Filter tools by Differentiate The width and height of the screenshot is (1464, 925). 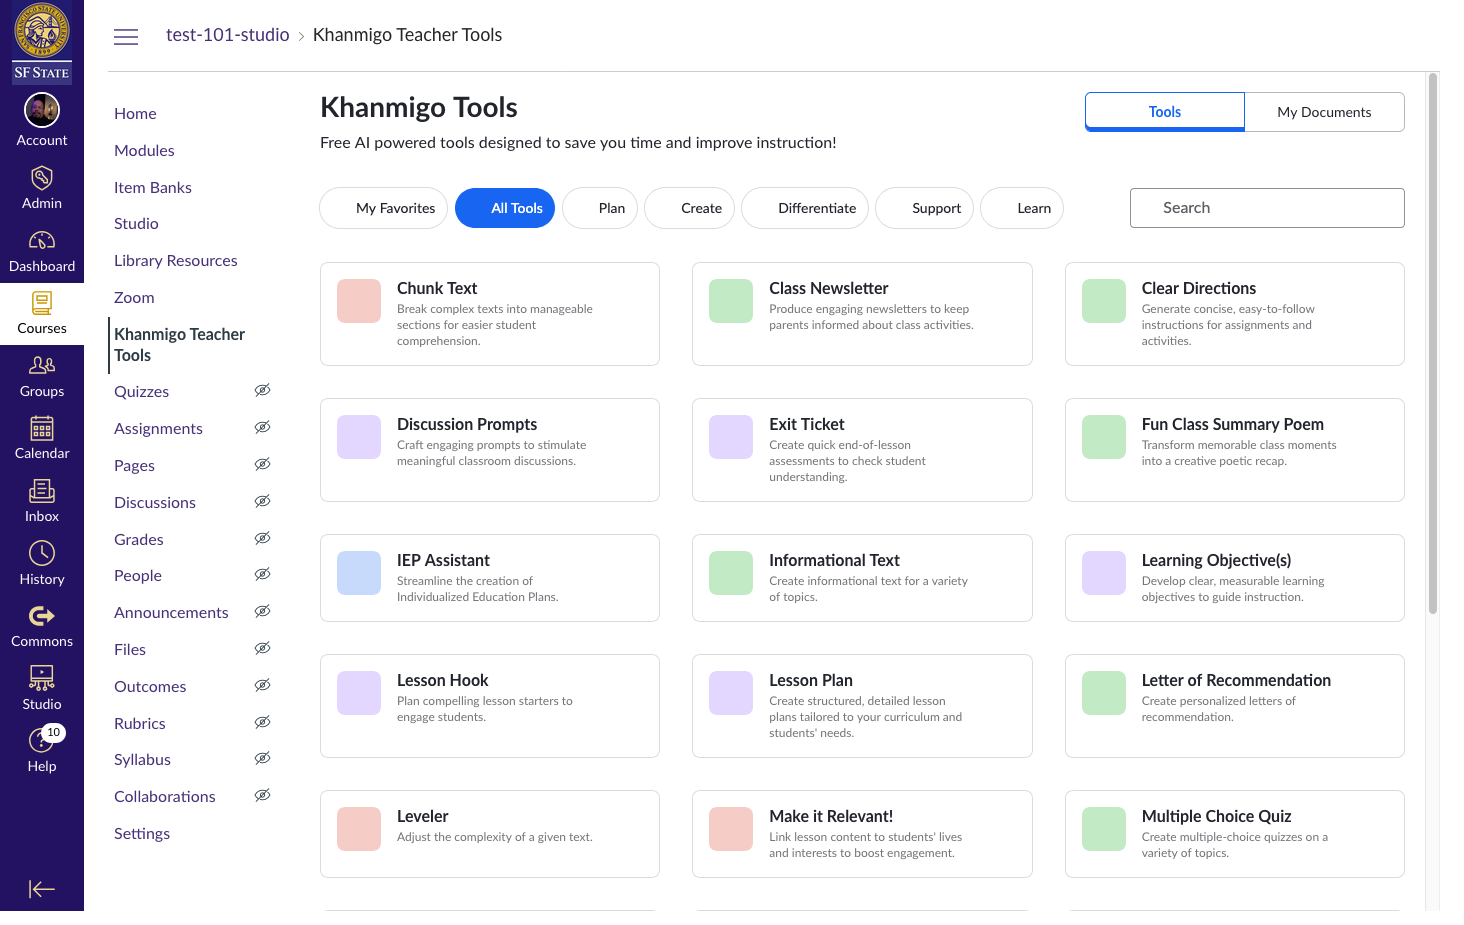coord(805,208)
